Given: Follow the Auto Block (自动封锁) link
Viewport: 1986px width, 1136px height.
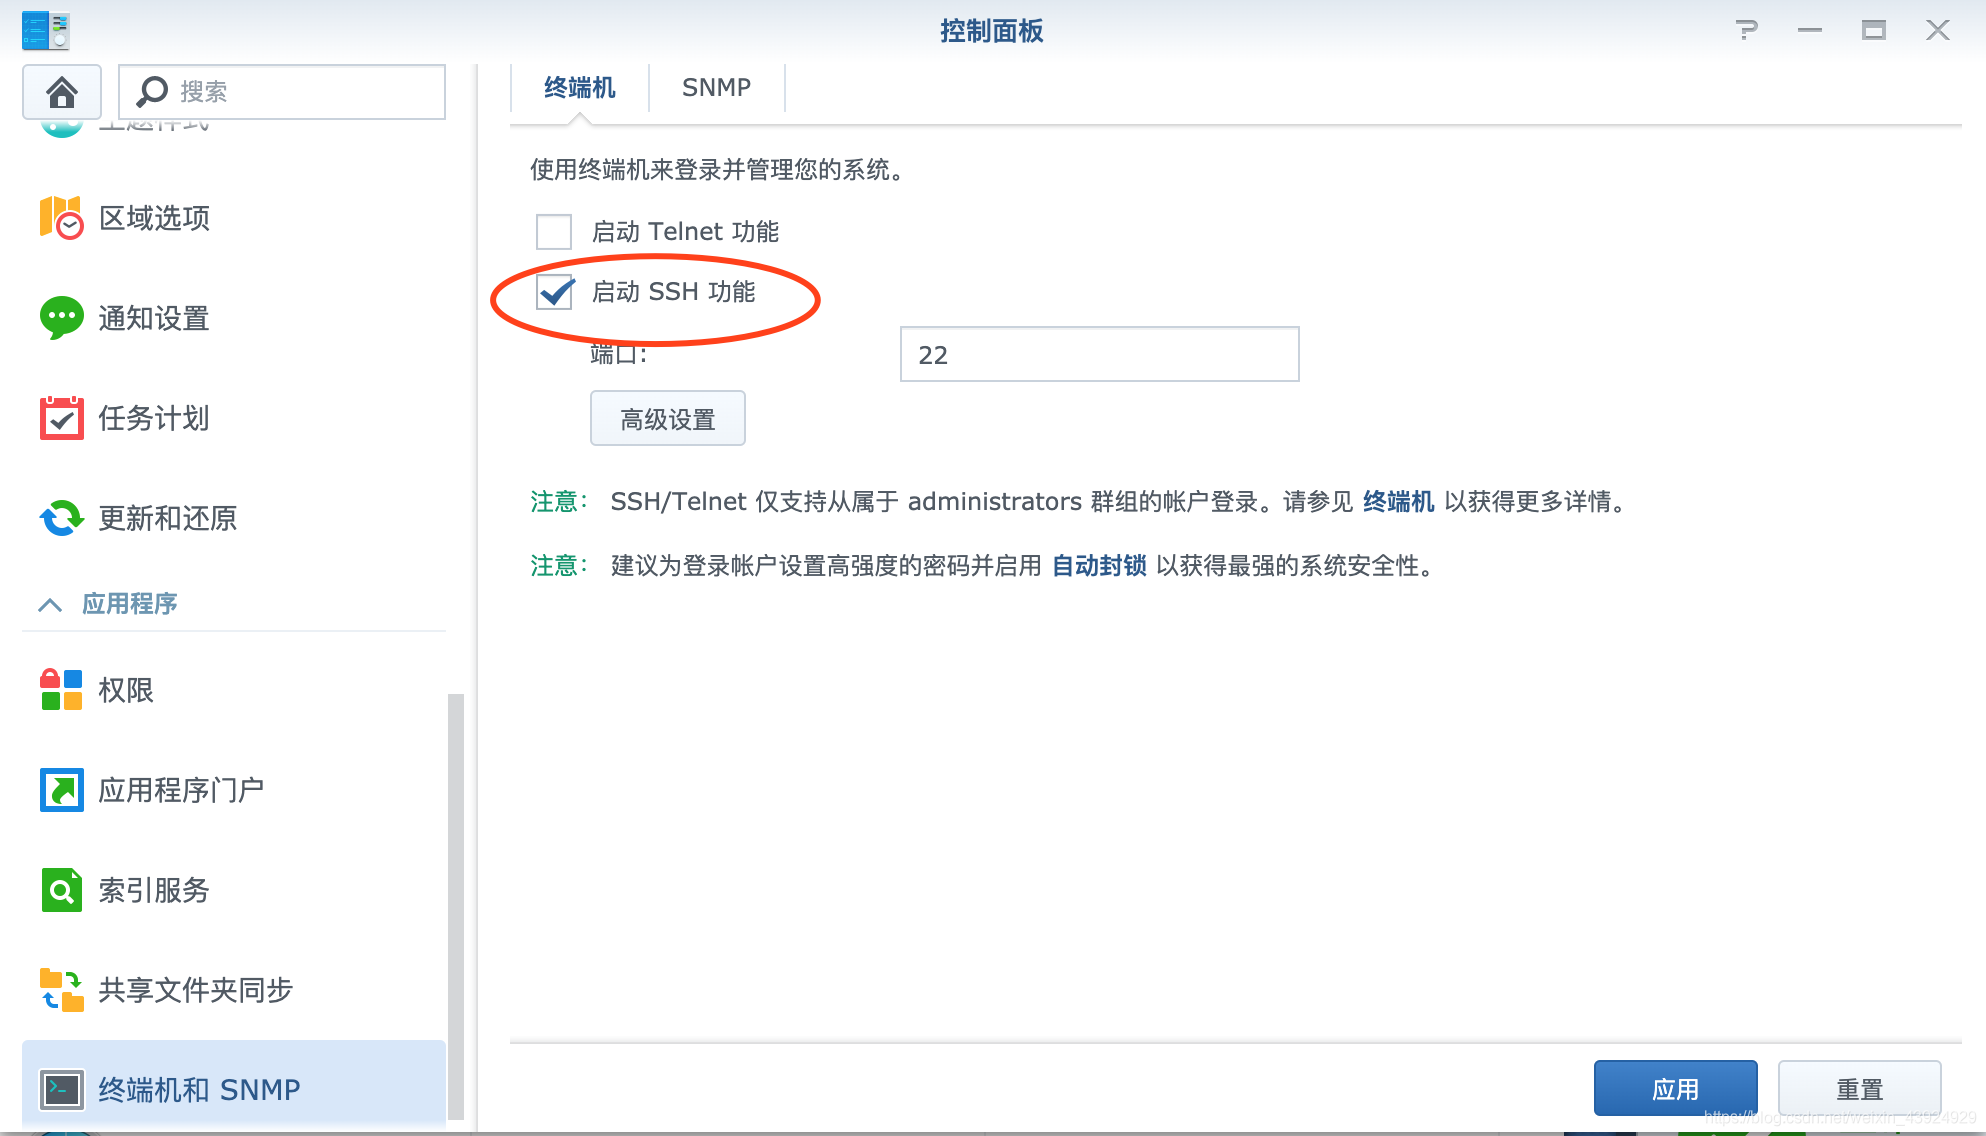Looking at the screenshot, I should tap(1099, 566).
